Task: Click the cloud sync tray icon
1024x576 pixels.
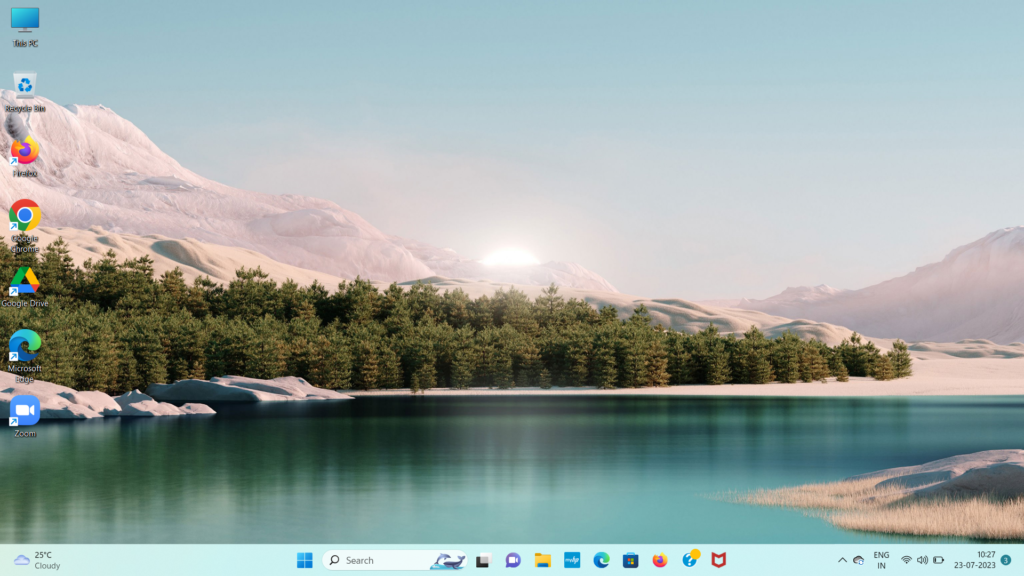Action: pos(859,560)
